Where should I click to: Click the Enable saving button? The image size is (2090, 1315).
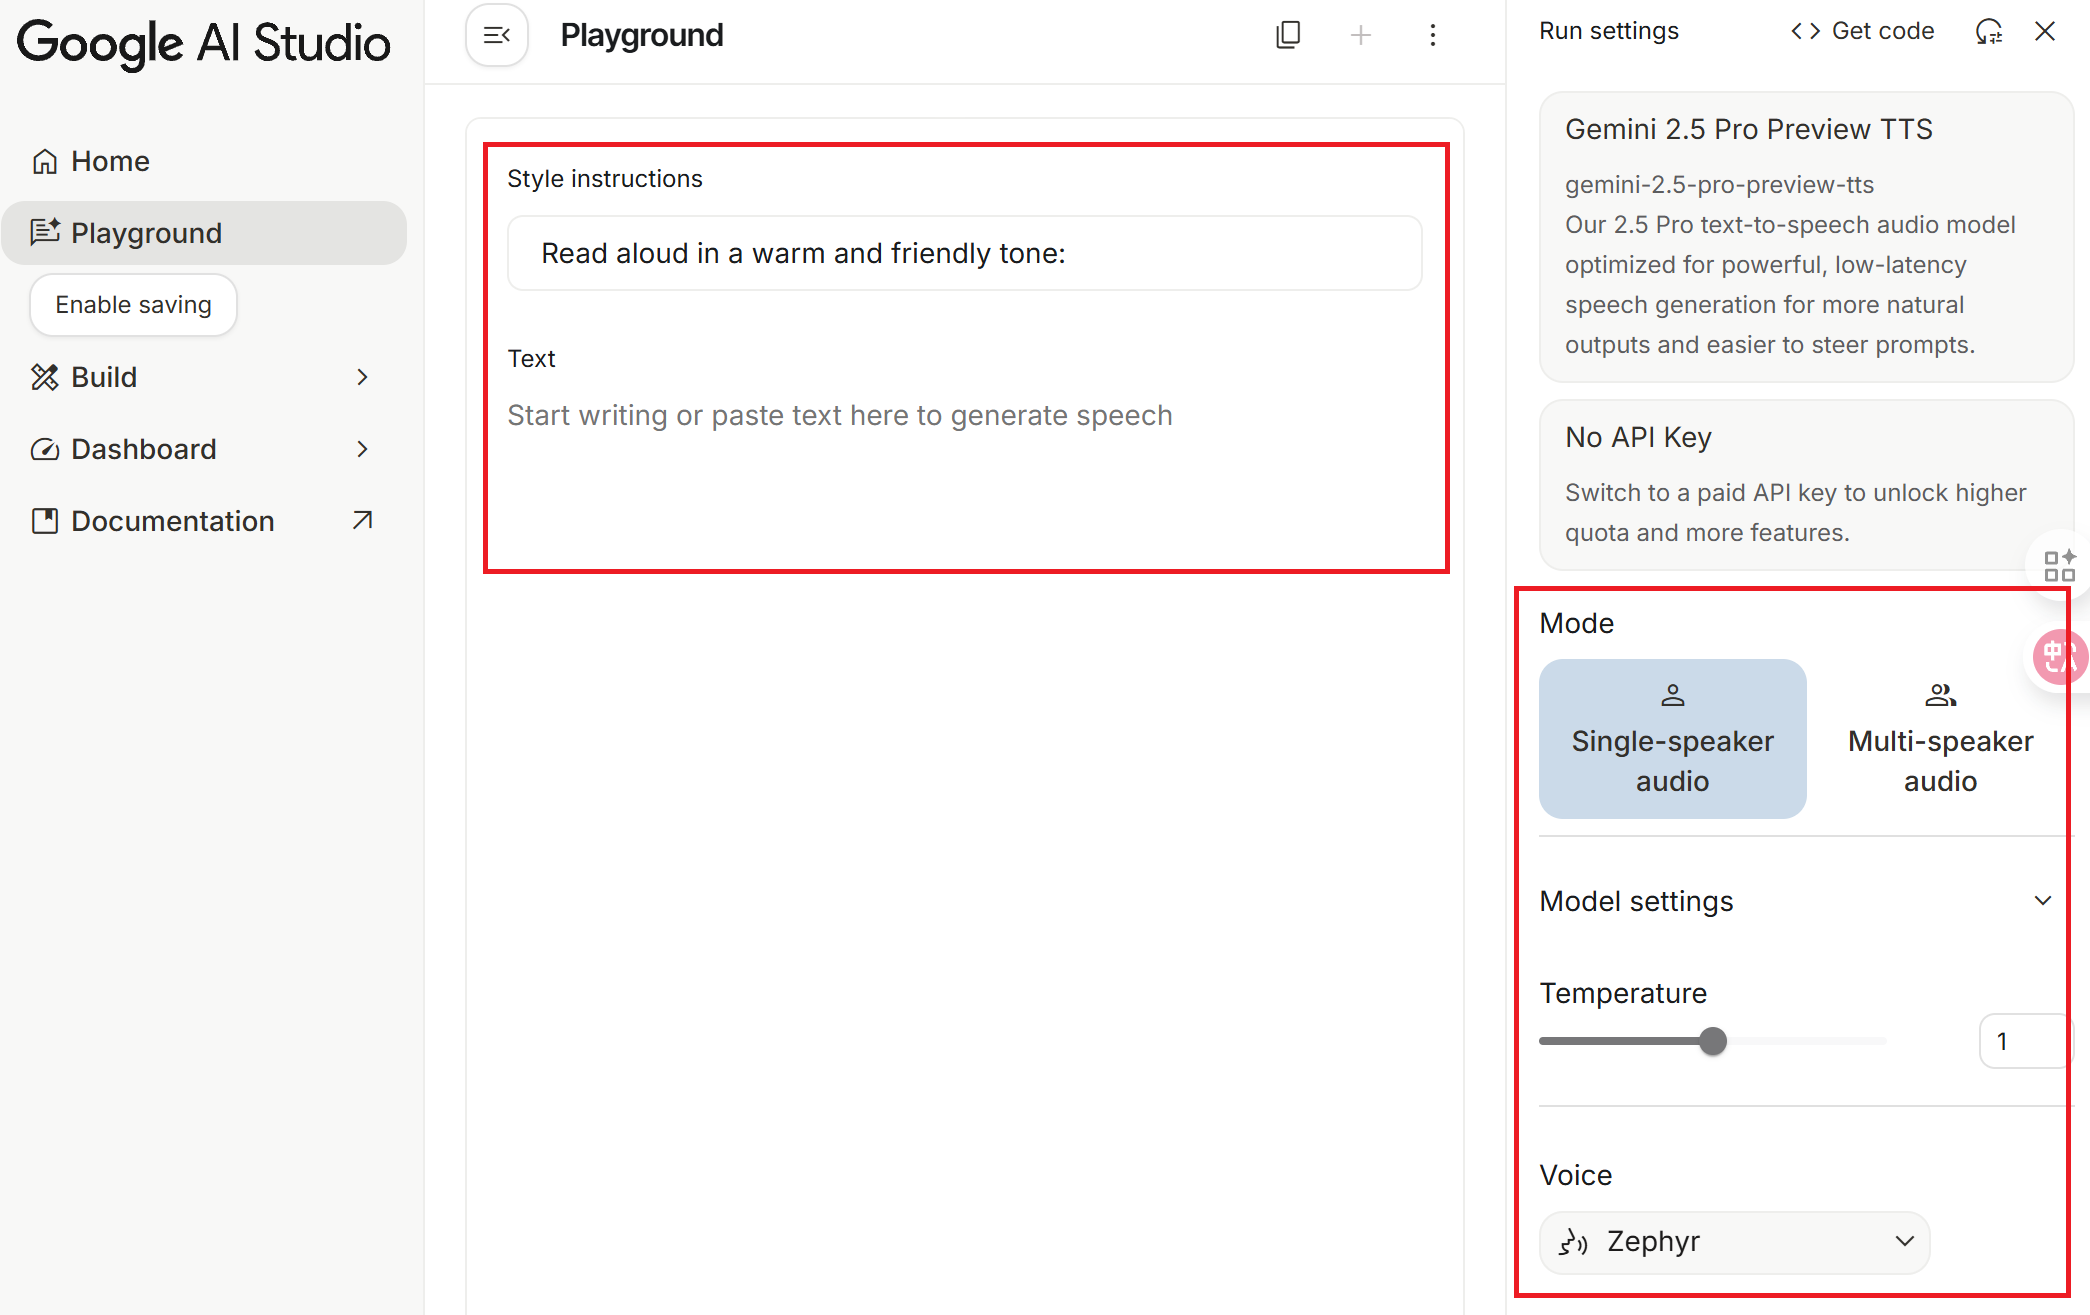pos(133,305)
